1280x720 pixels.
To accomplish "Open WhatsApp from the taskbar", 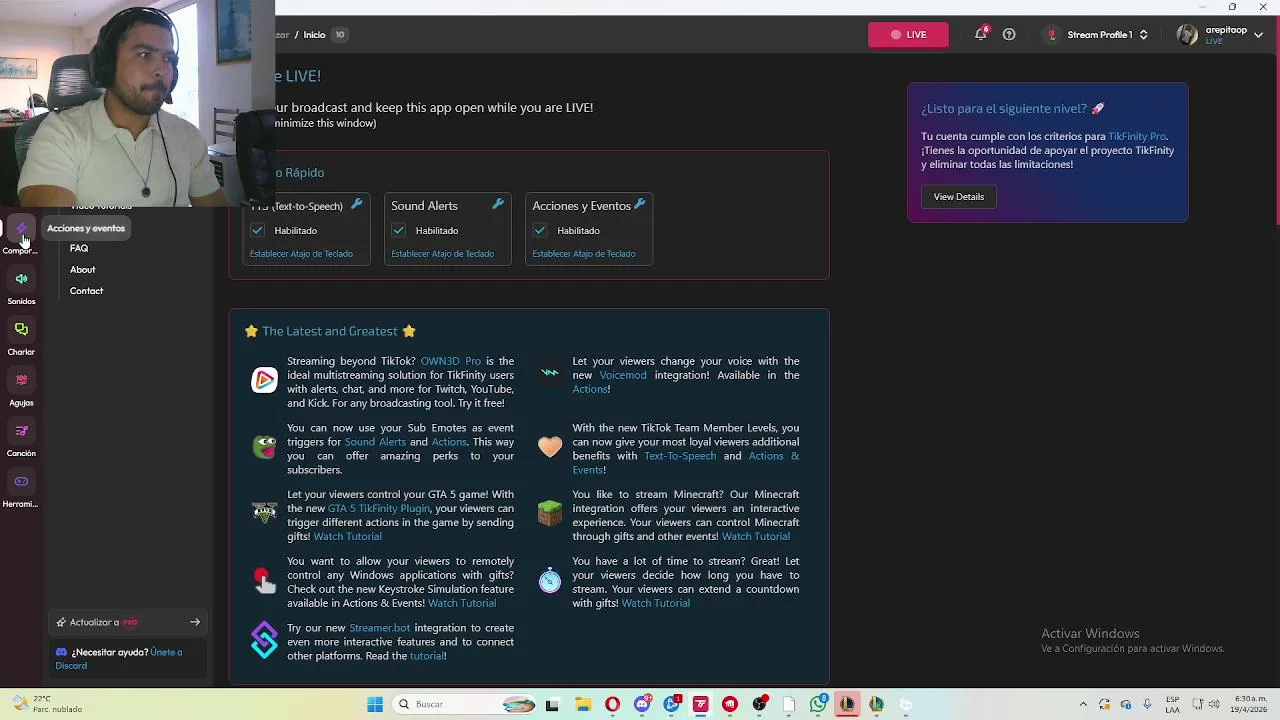I will pyautogui.click(x=818, y=705).
